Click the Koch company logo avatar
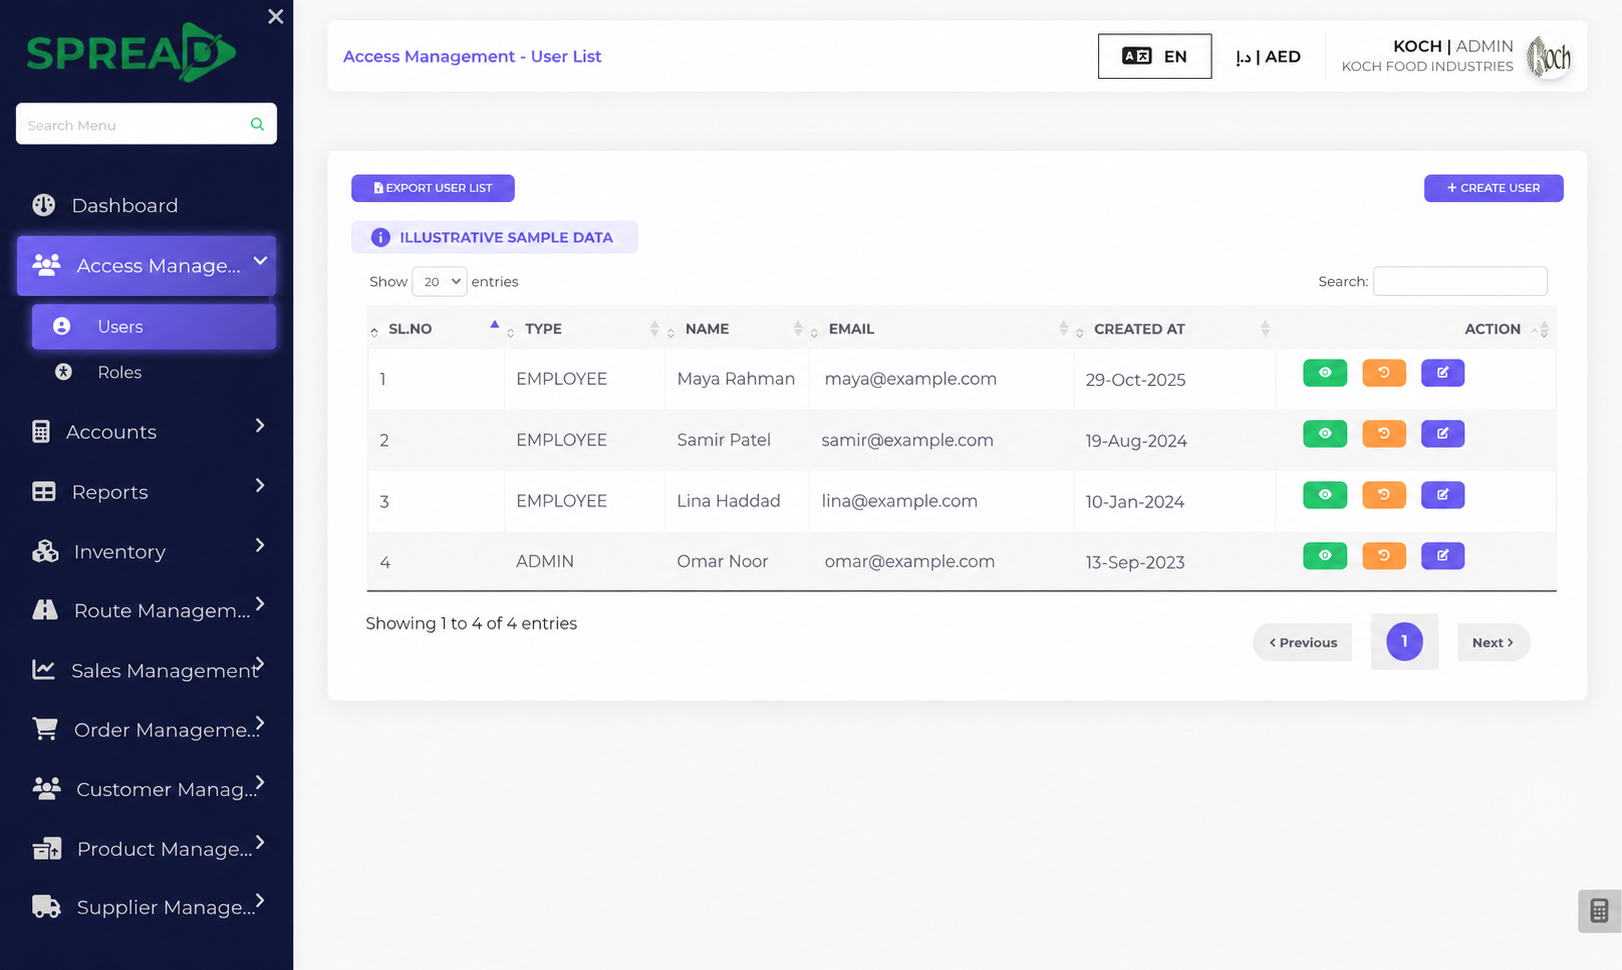 click(x=1549, y=57)
